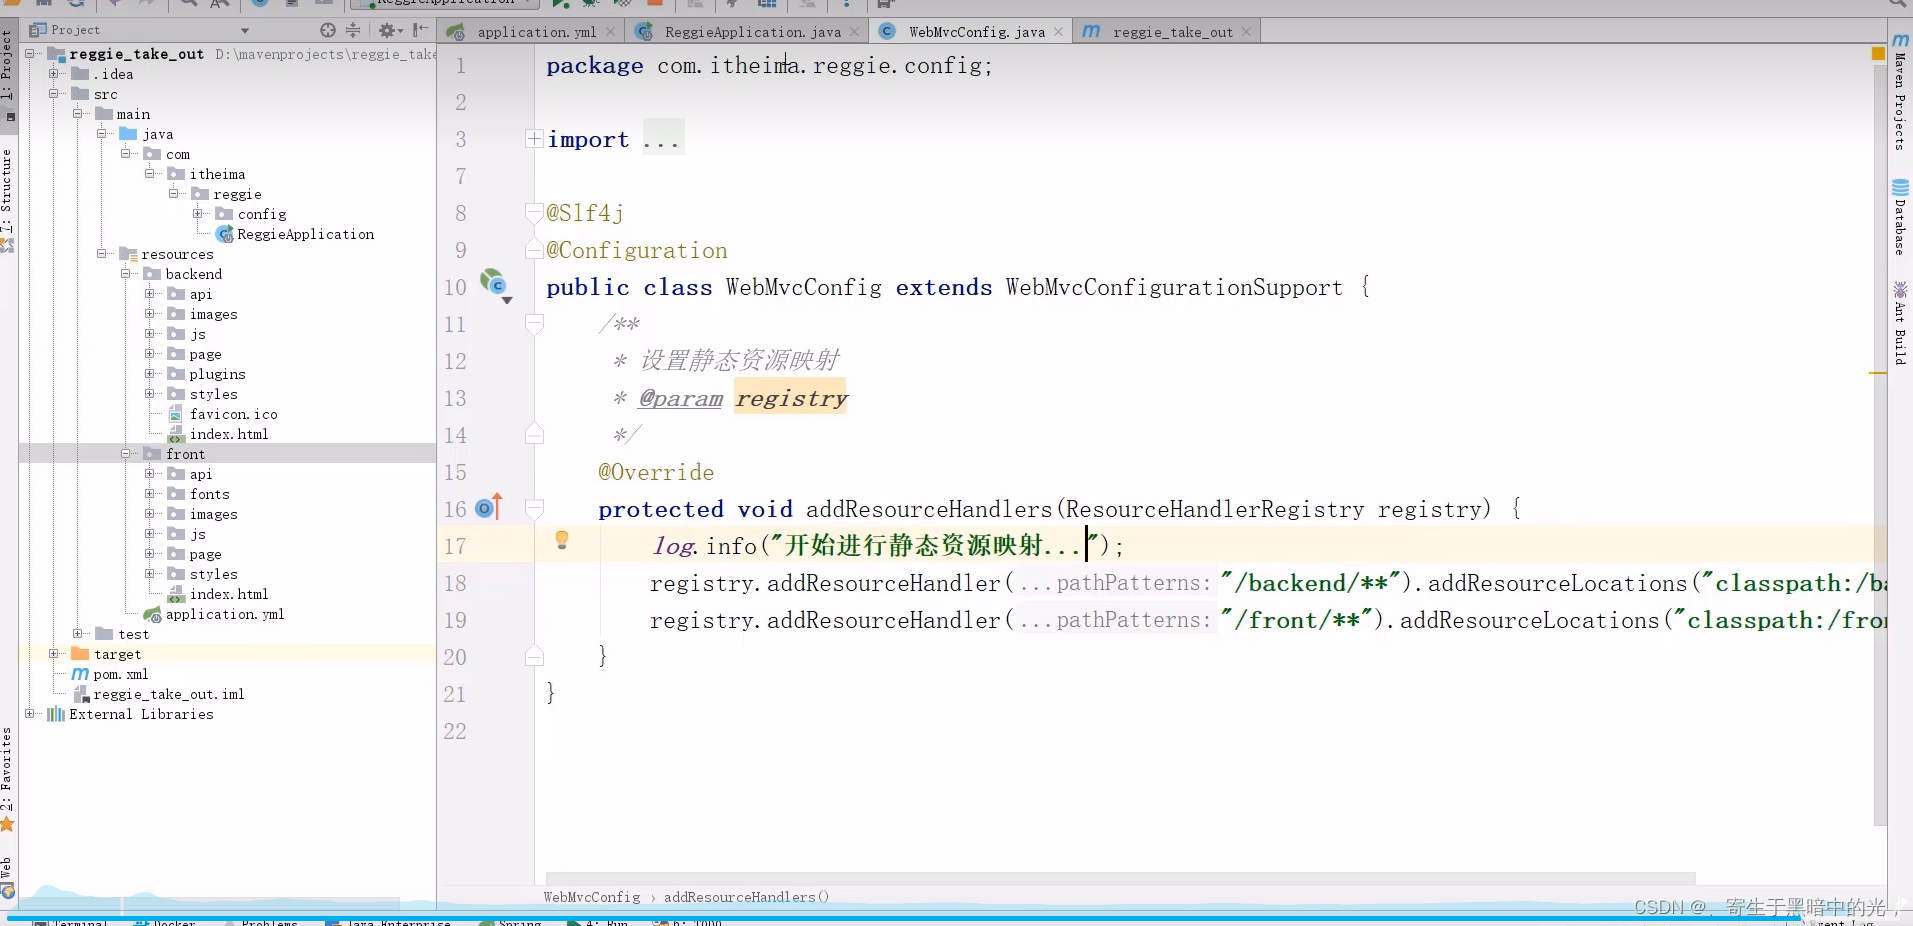Screen dimensions: 1913x926
Task: Close the application.yml editor tab
Action: click(610, 32)
